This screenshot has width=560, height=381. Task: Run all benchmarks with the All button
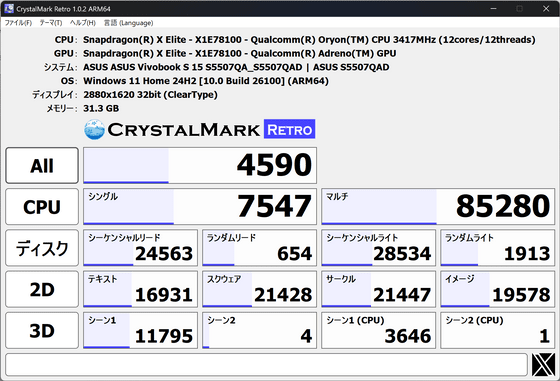[42, 165]
